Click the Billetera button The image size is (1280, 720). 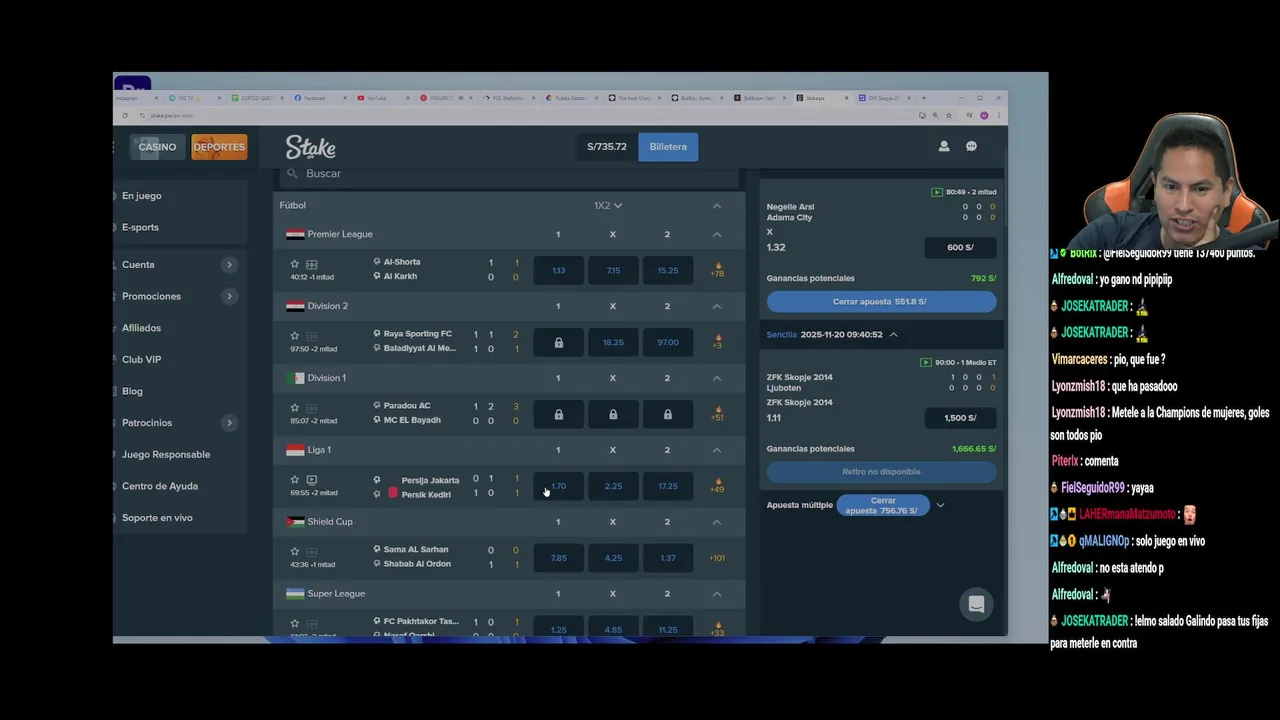668,147
